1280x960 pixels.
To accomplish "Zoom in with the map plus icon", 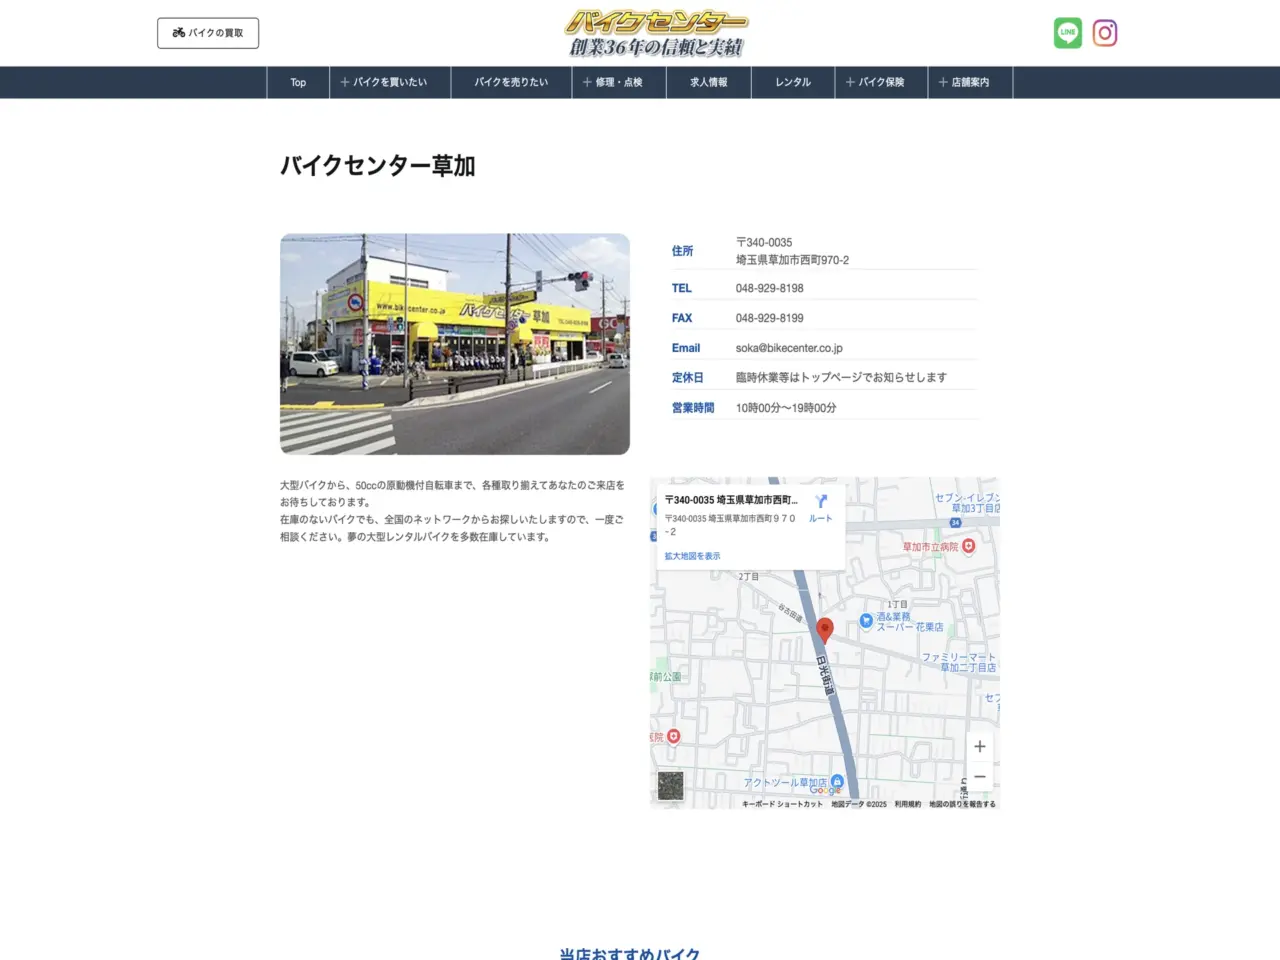I will click(x=979, y=746).
